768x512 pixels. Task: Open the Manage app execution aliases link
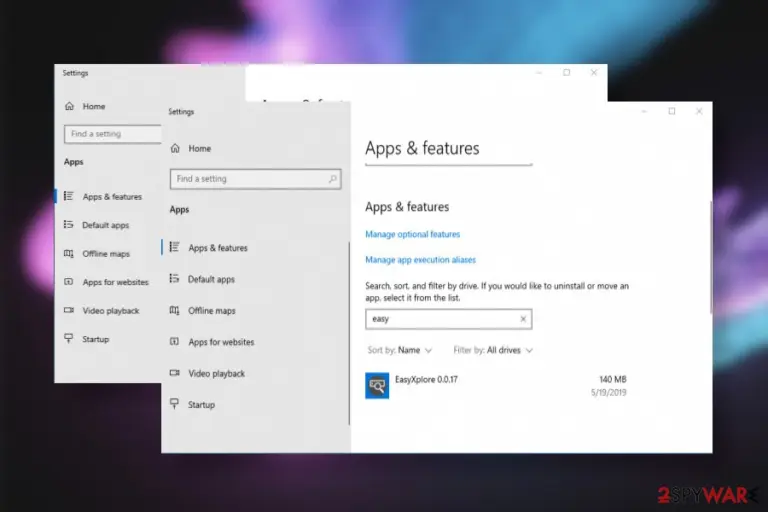pos(420,260)
